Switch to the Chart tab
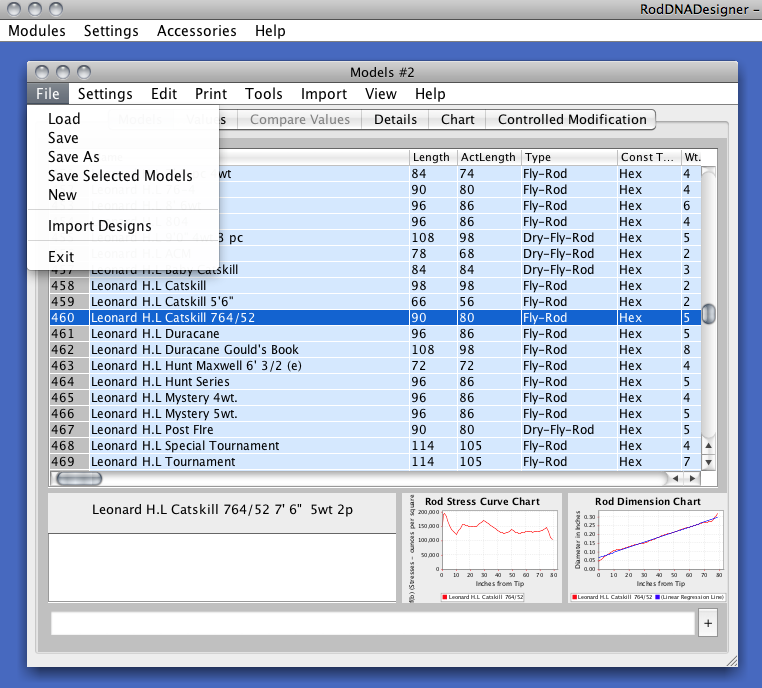 click(x=457, y=120)
